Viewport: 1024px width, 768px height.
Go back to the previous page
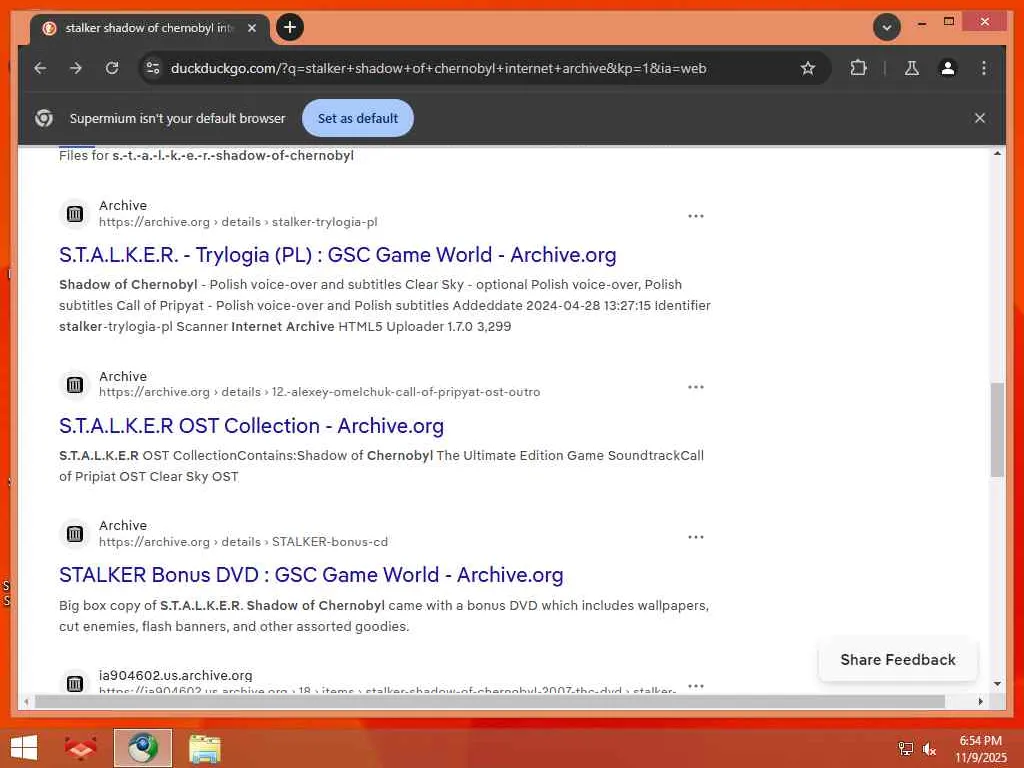40,68
